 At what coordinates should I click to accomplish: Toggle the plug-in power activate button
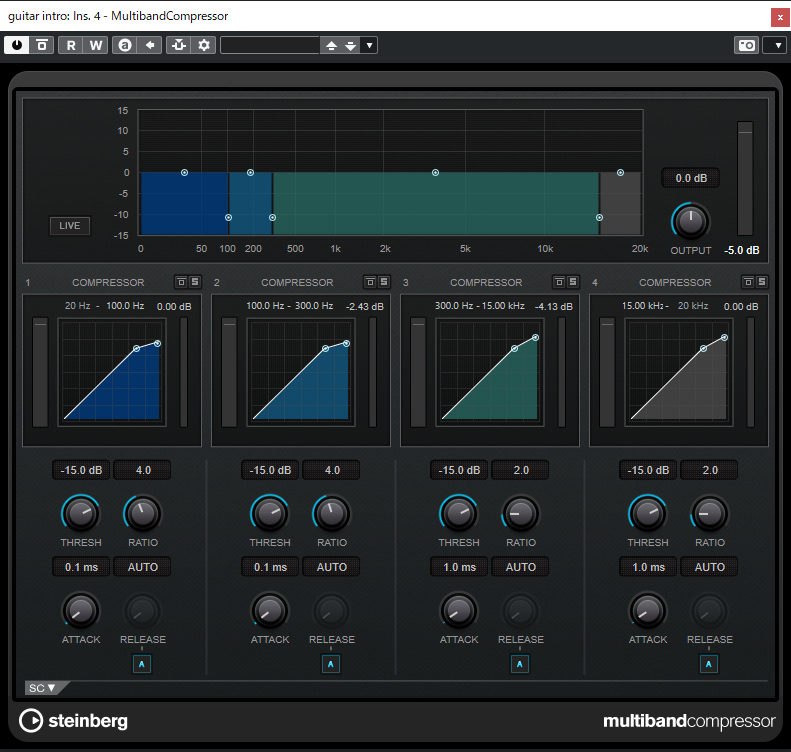(x=17, y=45)
